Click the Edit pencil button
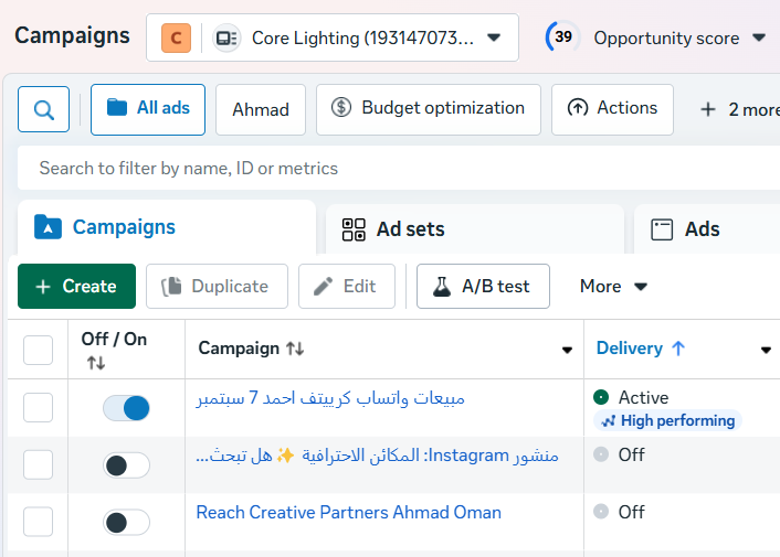The image size is (780, 557). click(347, 286)
